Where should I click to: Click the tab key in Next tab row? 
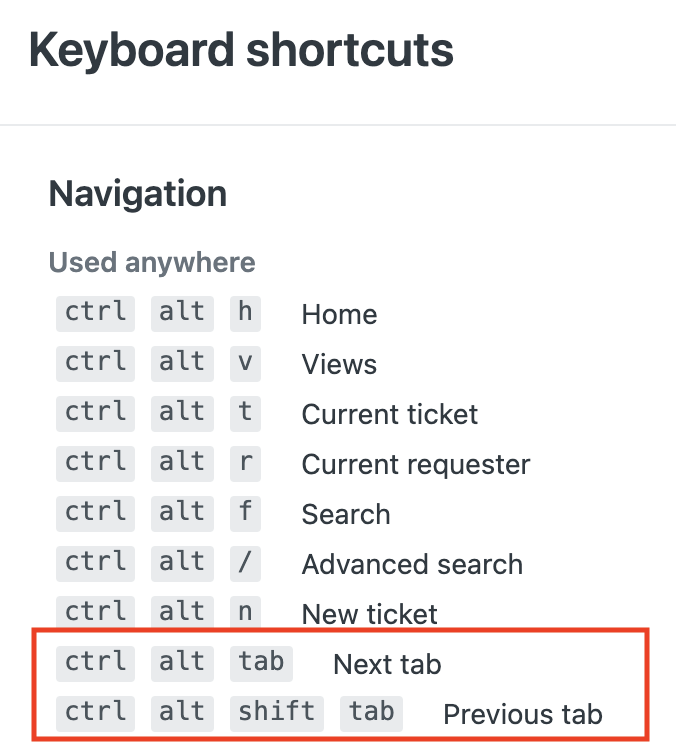point(261,662)
